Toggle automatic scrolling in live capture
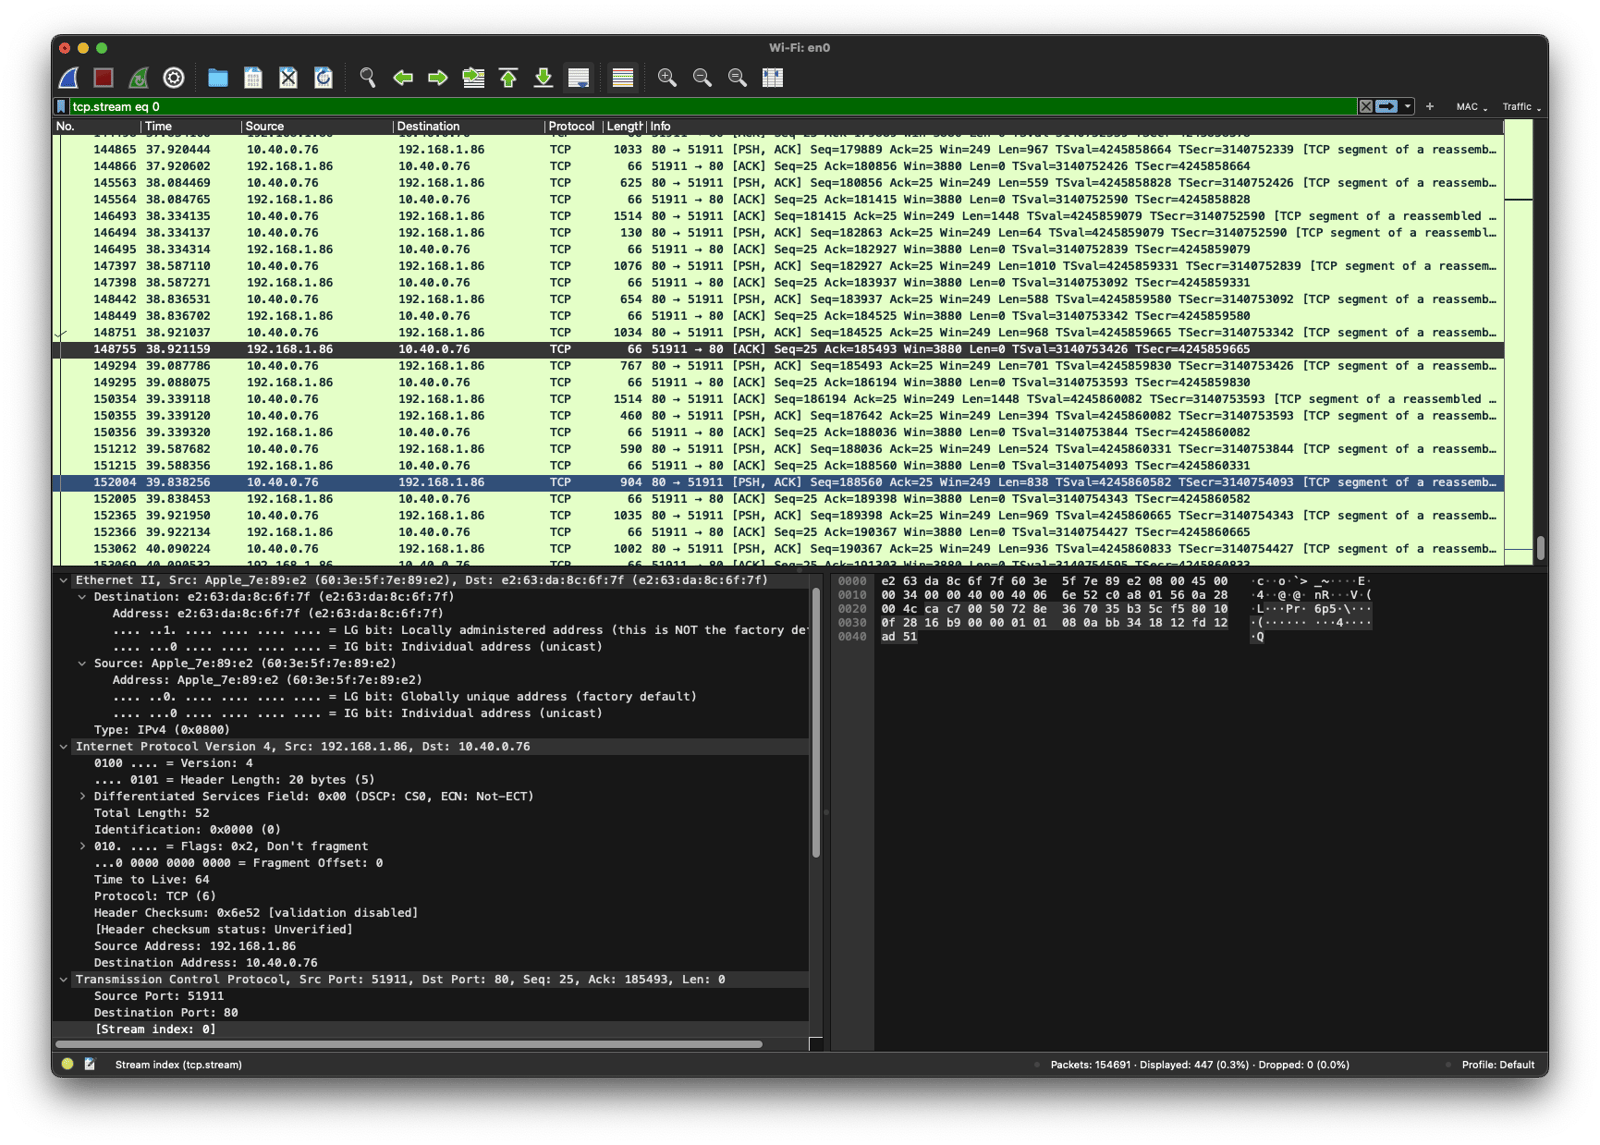The width and height of the screenshot is (1600, 1145). pos(578,77)
